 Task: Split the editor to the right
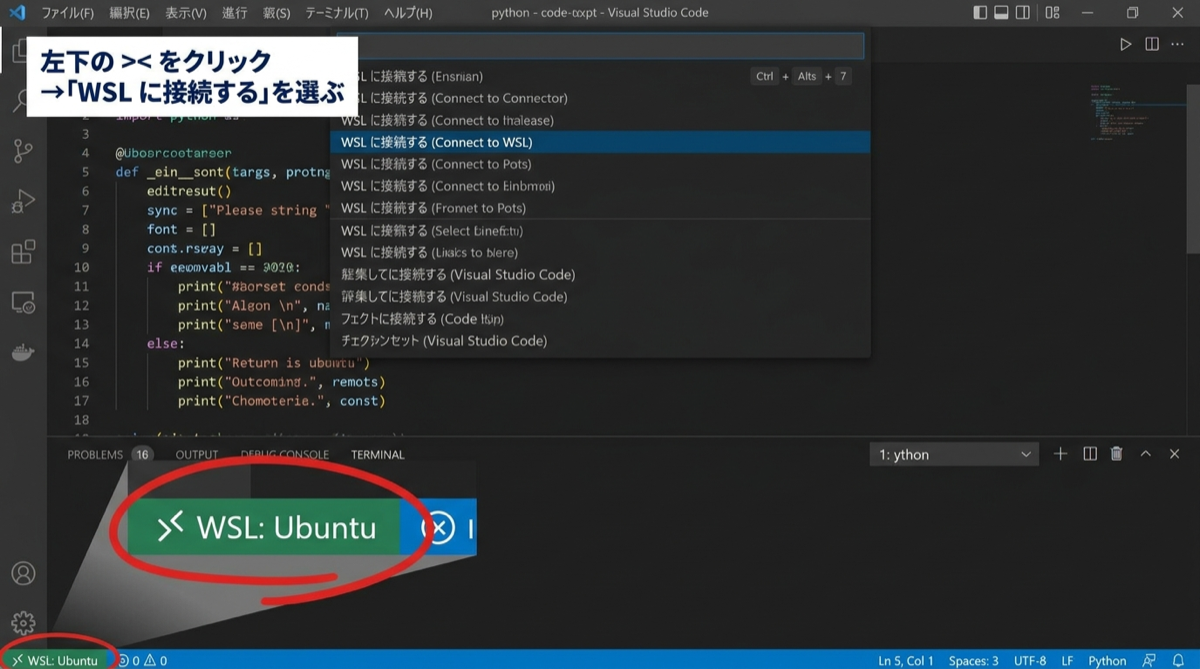coord(1152,44)
